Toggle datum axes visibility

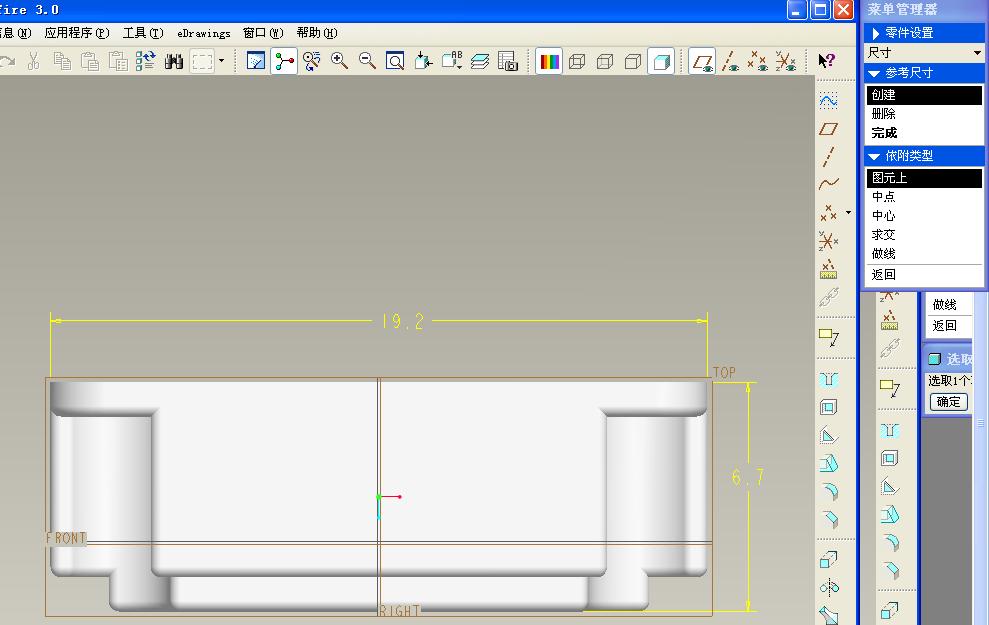coord(730,61)
